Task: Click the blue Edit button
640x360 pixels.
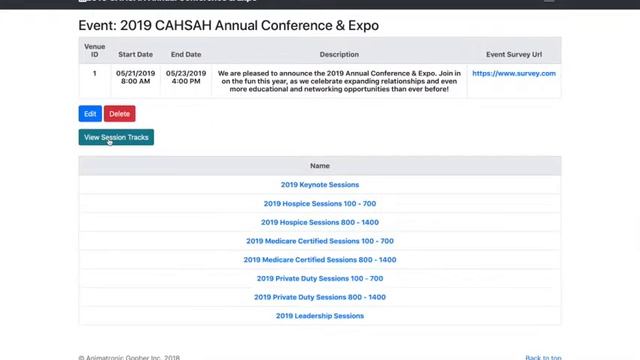Action: [x=90, y=114]
